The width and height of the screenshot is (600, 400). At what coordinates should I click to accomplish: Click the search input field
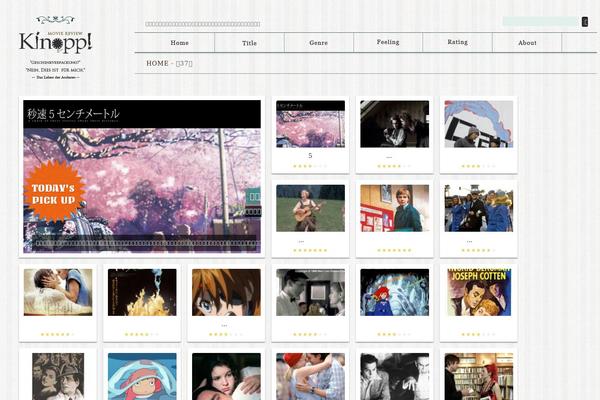click(541, 21)
